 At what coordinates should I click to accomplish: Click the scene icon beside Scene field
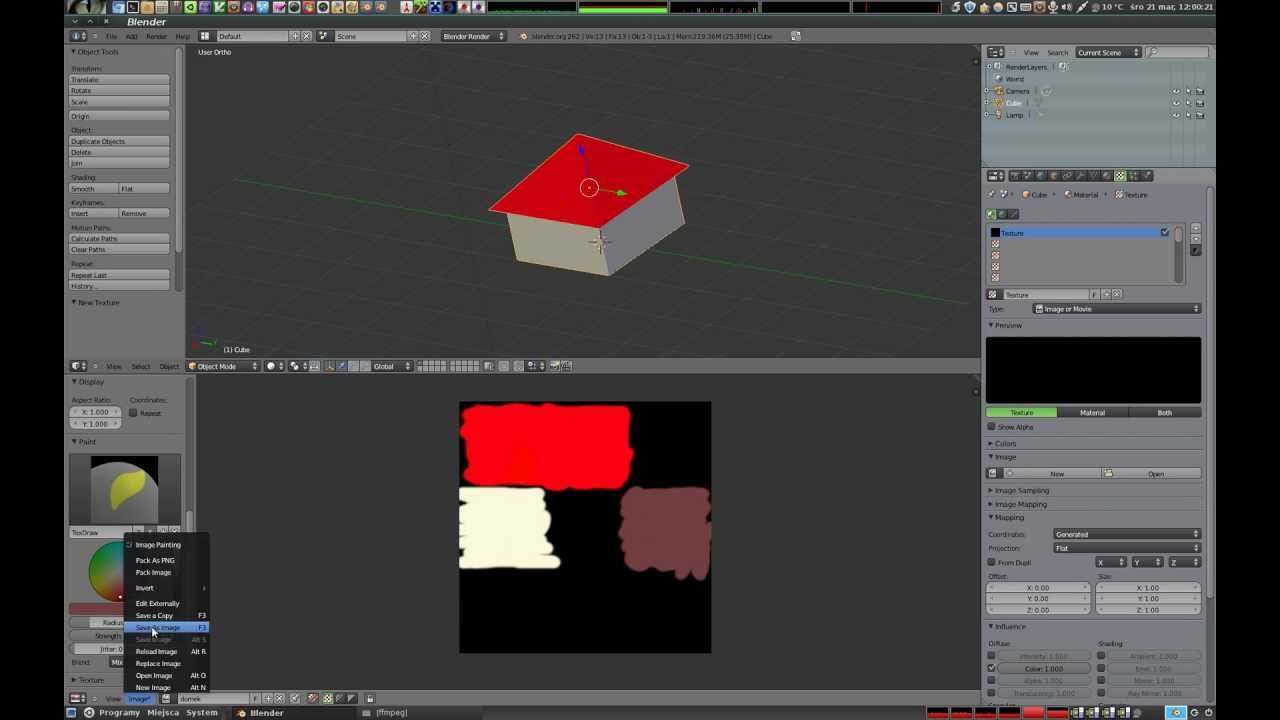323,36
